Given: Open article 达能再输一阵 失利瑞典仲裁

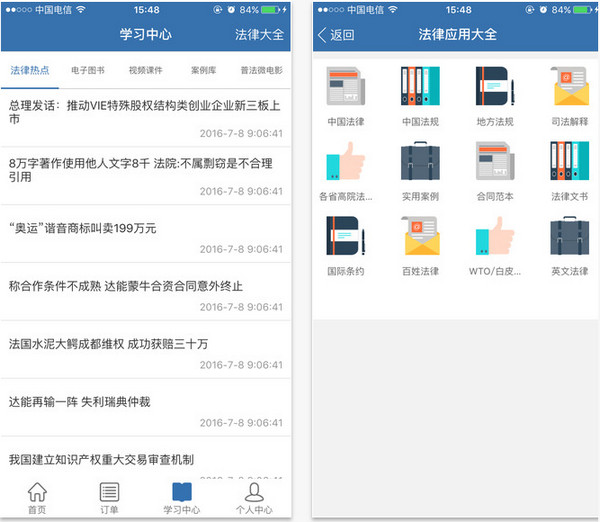Looking at the screenshot, I should pos(146,408).
